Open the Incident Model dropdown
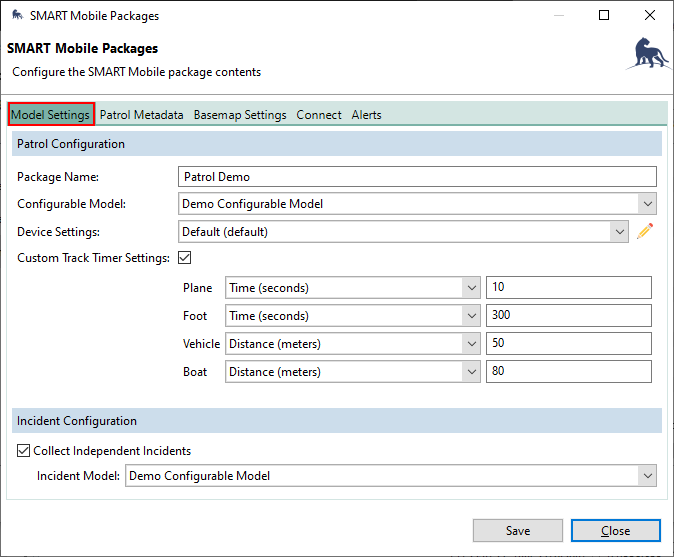 click(x=391, y=476)
